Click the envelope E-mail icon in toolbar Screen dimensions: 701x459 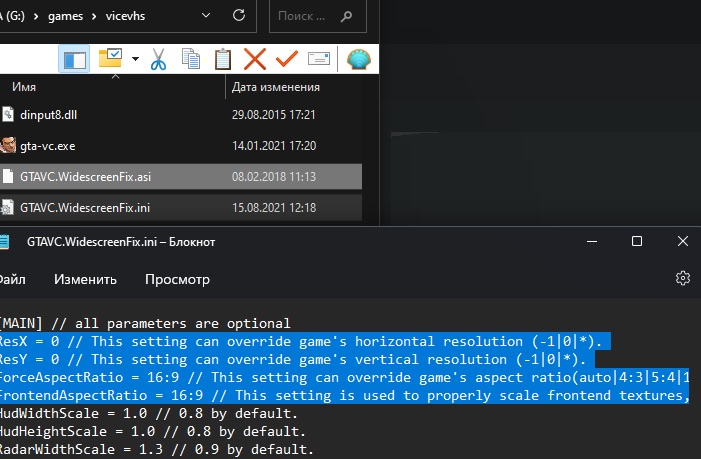pyautogui.click(x=318, y=60)
